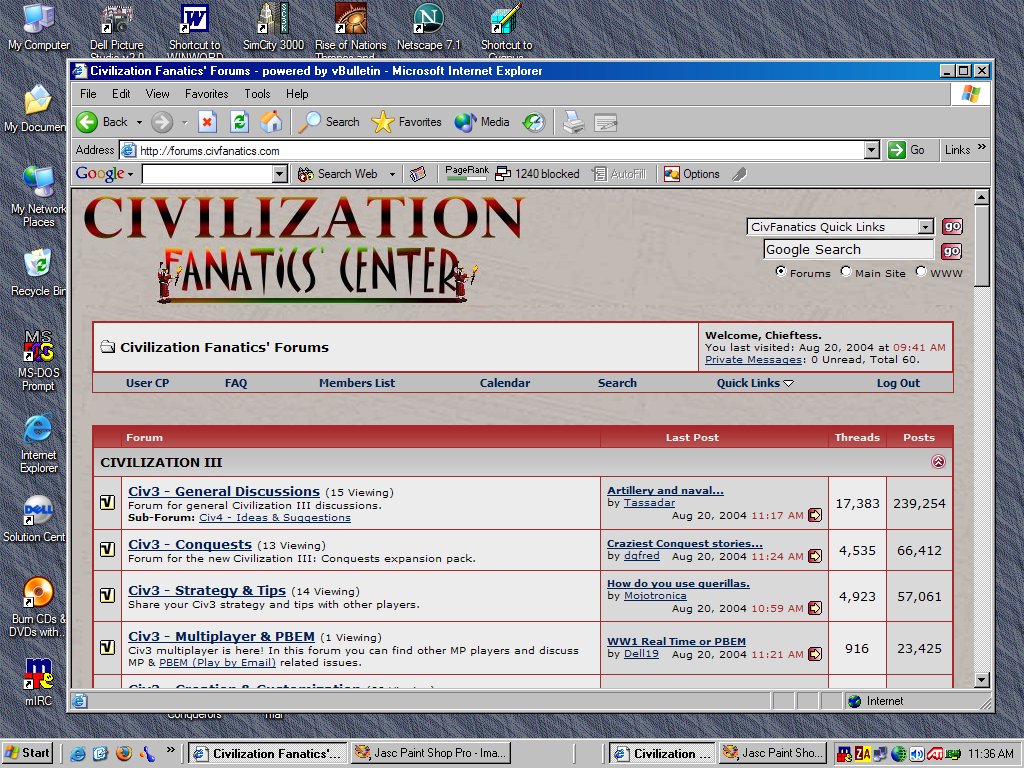This screenshot has width=1024, height=768.
Task: Open the Private Messages link
Action: (x=753, y=360)
